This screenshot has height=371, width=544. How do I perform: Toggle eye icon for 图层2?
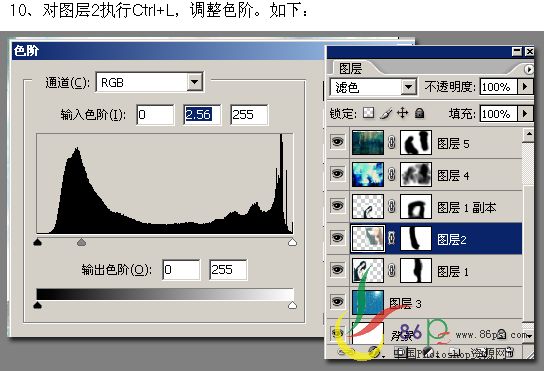click(x=337, y=238)
